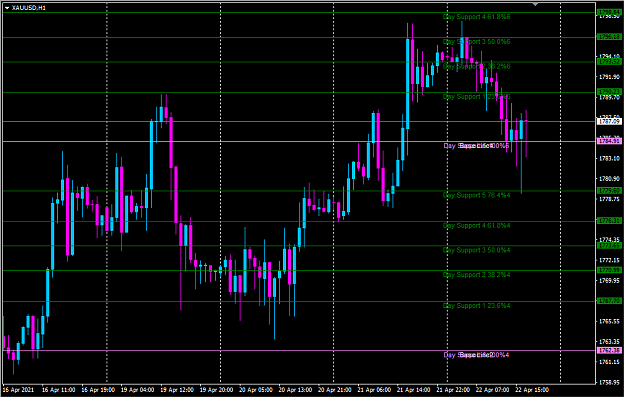Screen dimensions: 625x398
Task: Click the 'Day Support 5 76.4%4' label
Action: pos(476,195)
